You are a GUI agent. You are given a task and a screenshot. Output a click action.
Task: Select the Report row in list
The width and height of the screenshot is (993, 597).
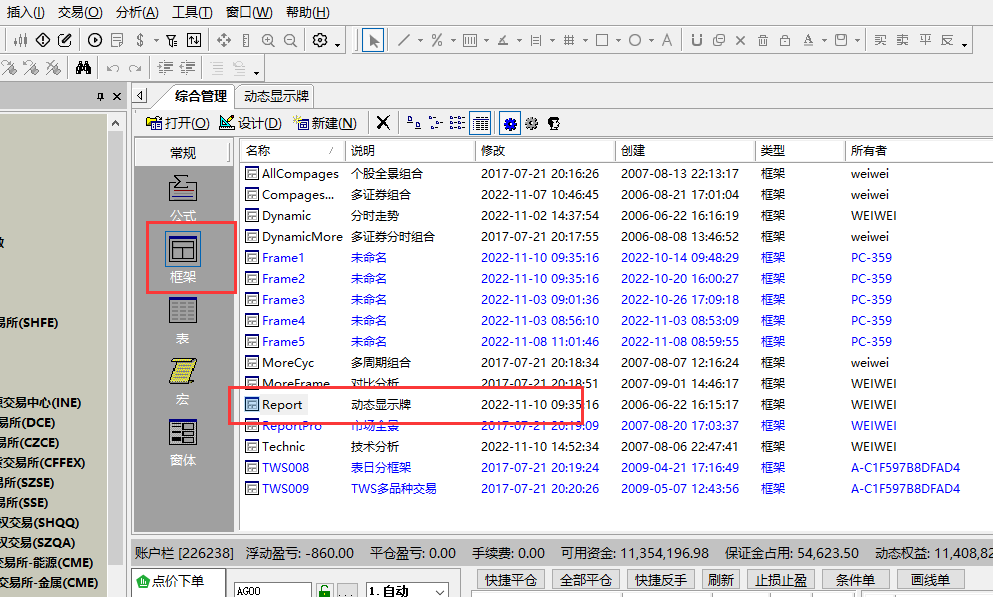coord(282,405)
